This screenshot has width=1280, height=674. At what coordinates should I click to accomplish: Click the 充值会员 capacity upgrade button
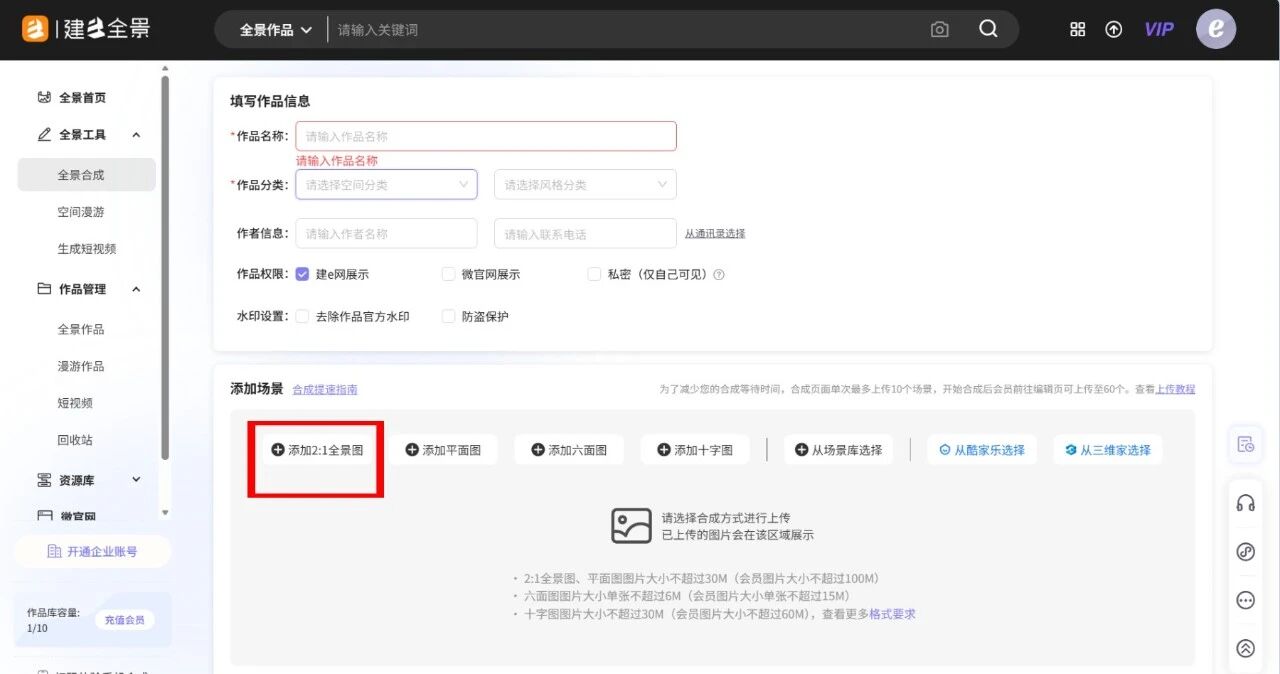pyautogui.click(x=124, y=620)
